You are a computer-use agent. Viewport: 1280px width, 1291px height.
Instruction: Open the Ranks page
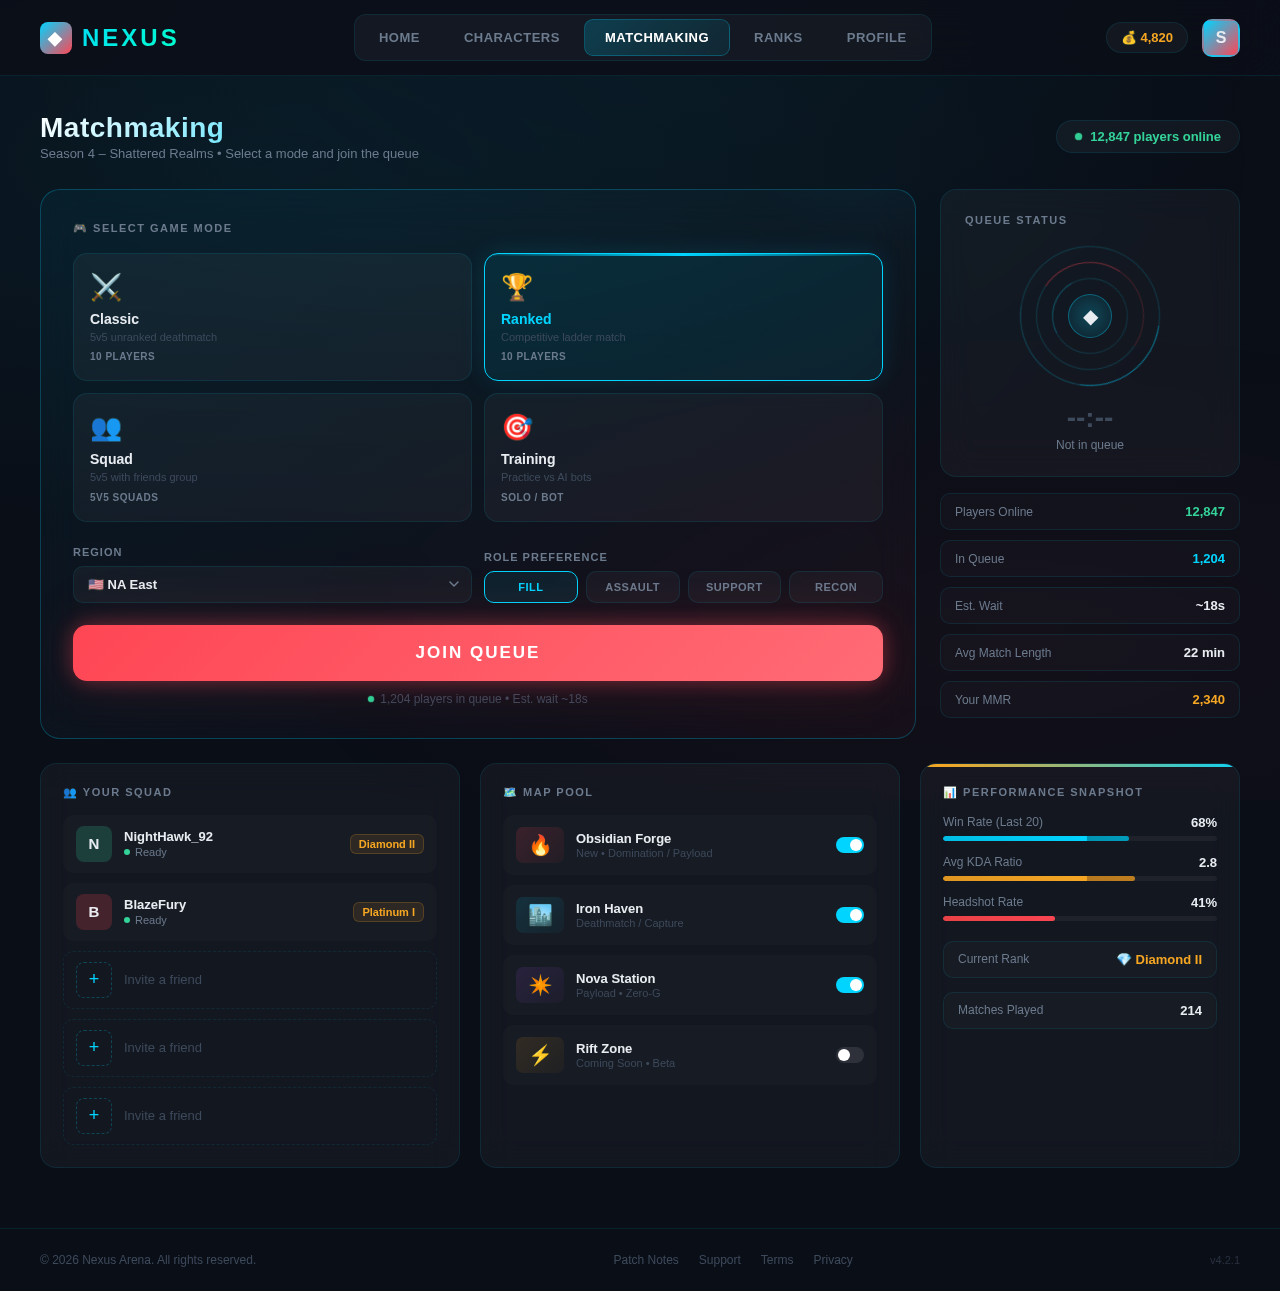click(x=778, y=37)
